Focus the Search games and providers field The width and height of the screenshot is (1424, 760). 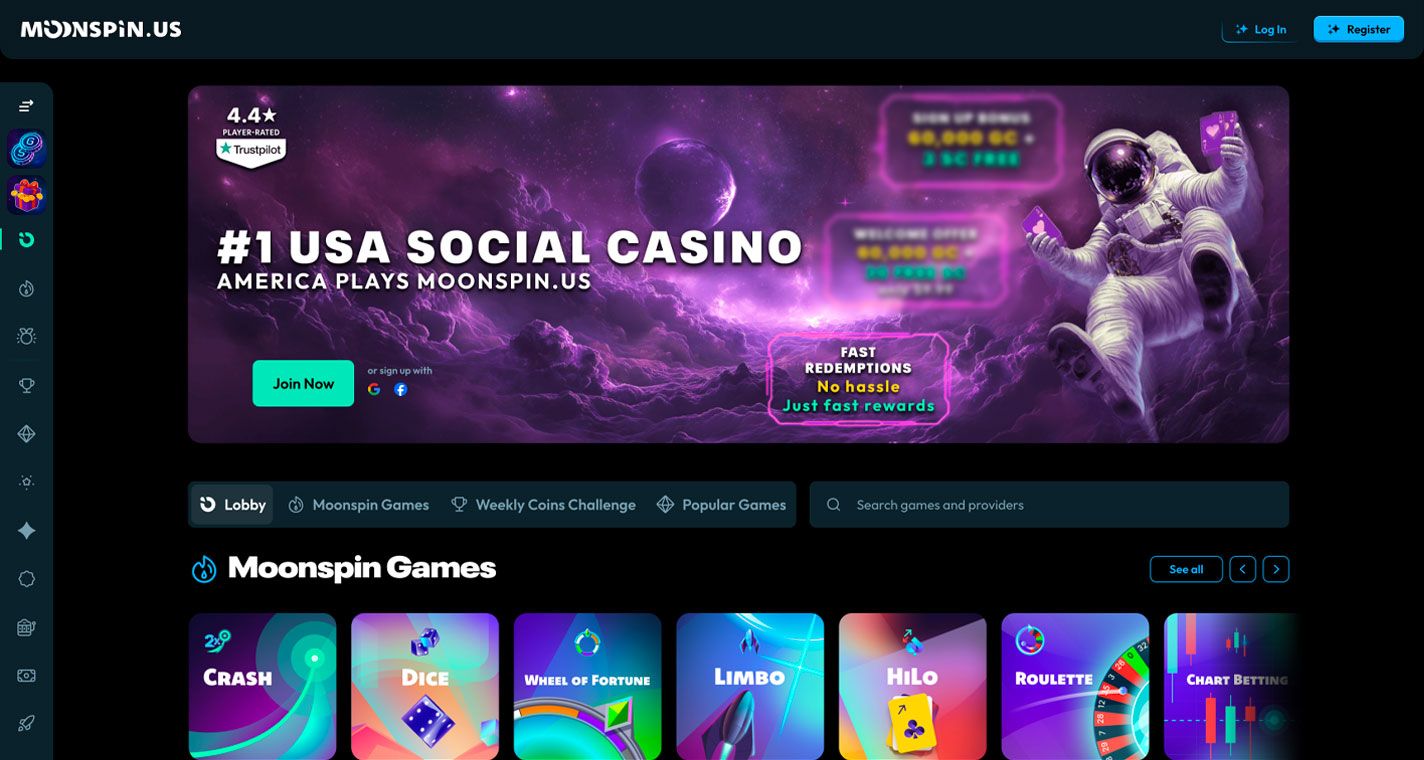(1049, 505)
